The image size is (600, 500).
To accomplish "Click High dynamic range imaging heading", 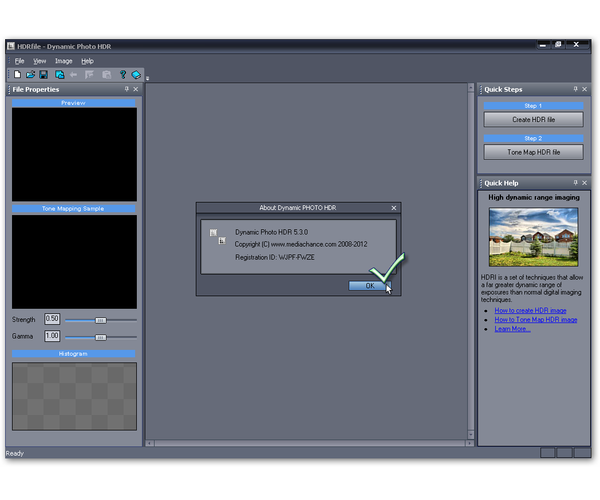I will point(533,197).
